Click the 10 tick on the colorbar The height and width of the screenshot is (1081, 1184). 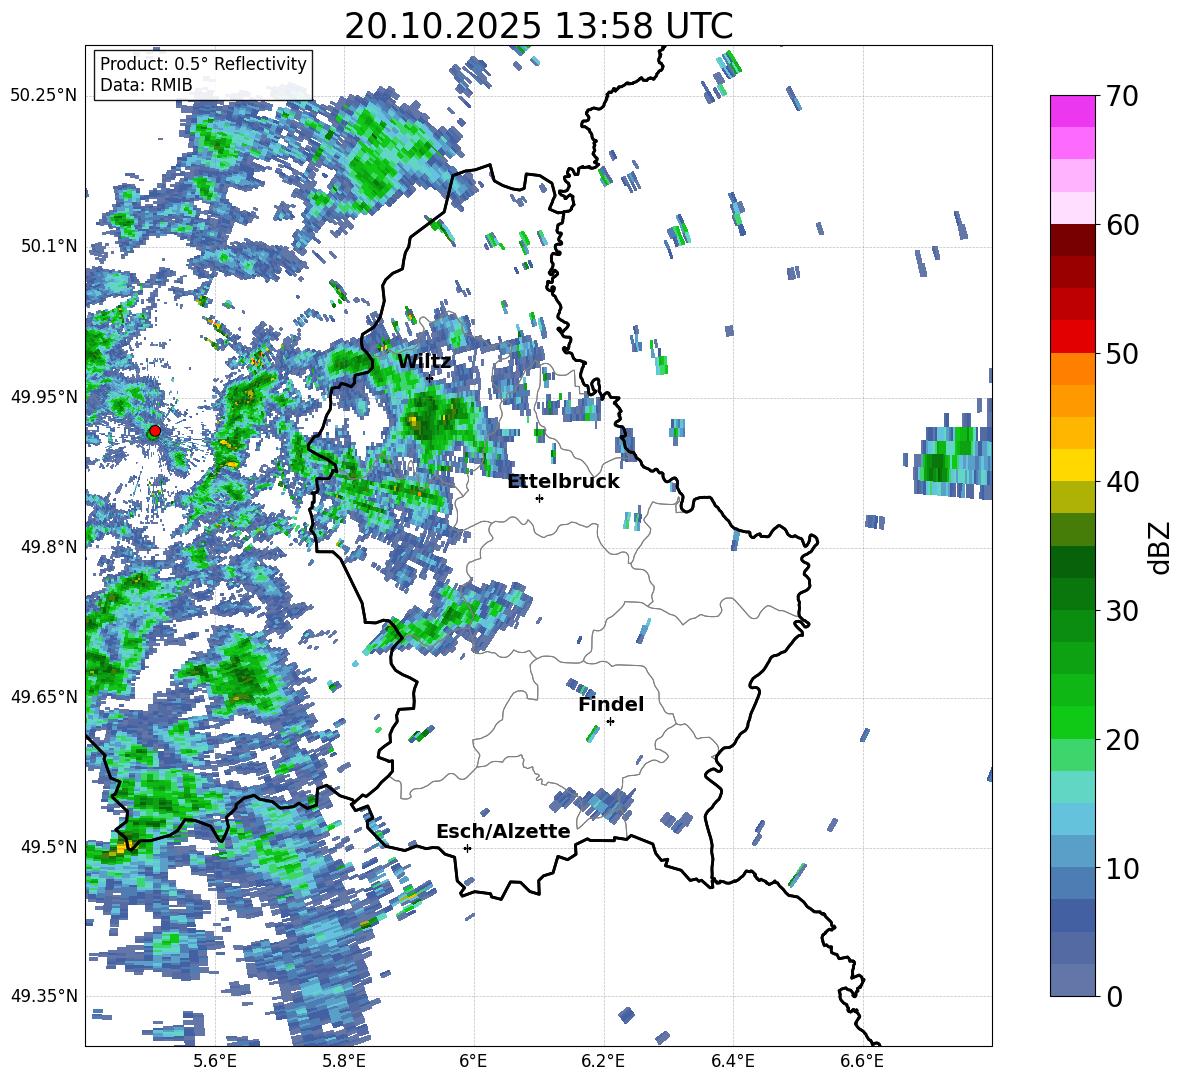coord(1121,868)
